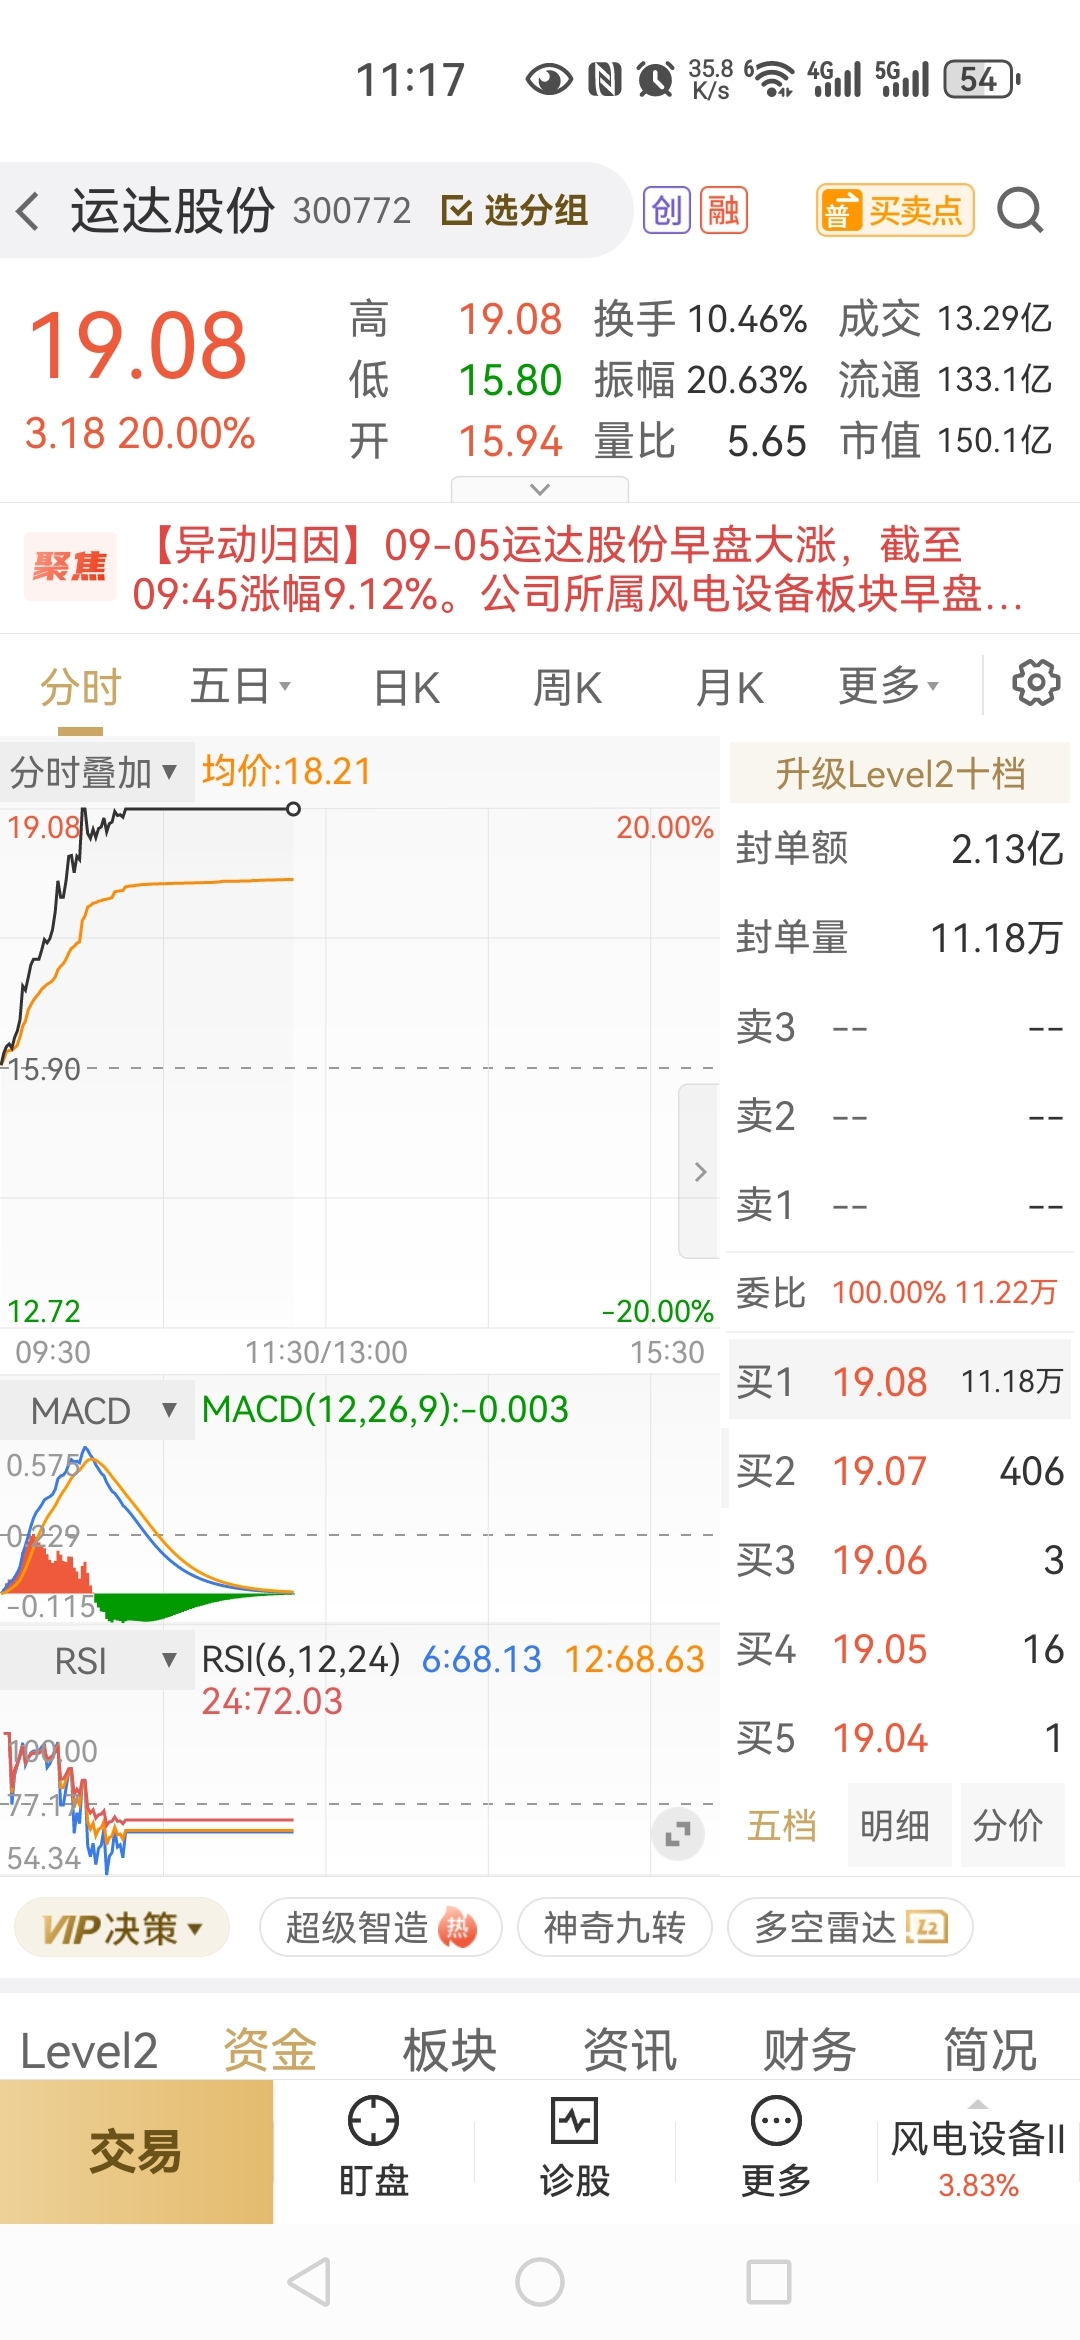Image resolution: width=1080 pixels, height=2340 pixels.
Task: Tap the 超级智造 indicator chip
Action: 380,1927
